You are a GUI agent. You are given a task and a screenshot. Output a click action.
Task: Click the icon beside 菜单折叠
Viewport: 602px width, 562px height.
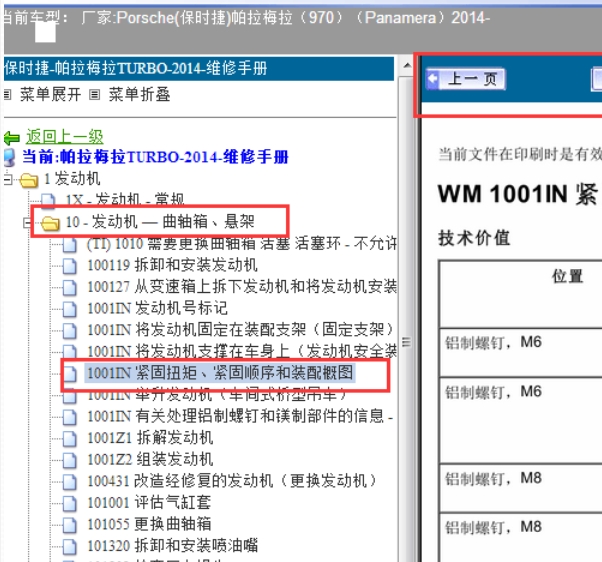click(94, 95)
